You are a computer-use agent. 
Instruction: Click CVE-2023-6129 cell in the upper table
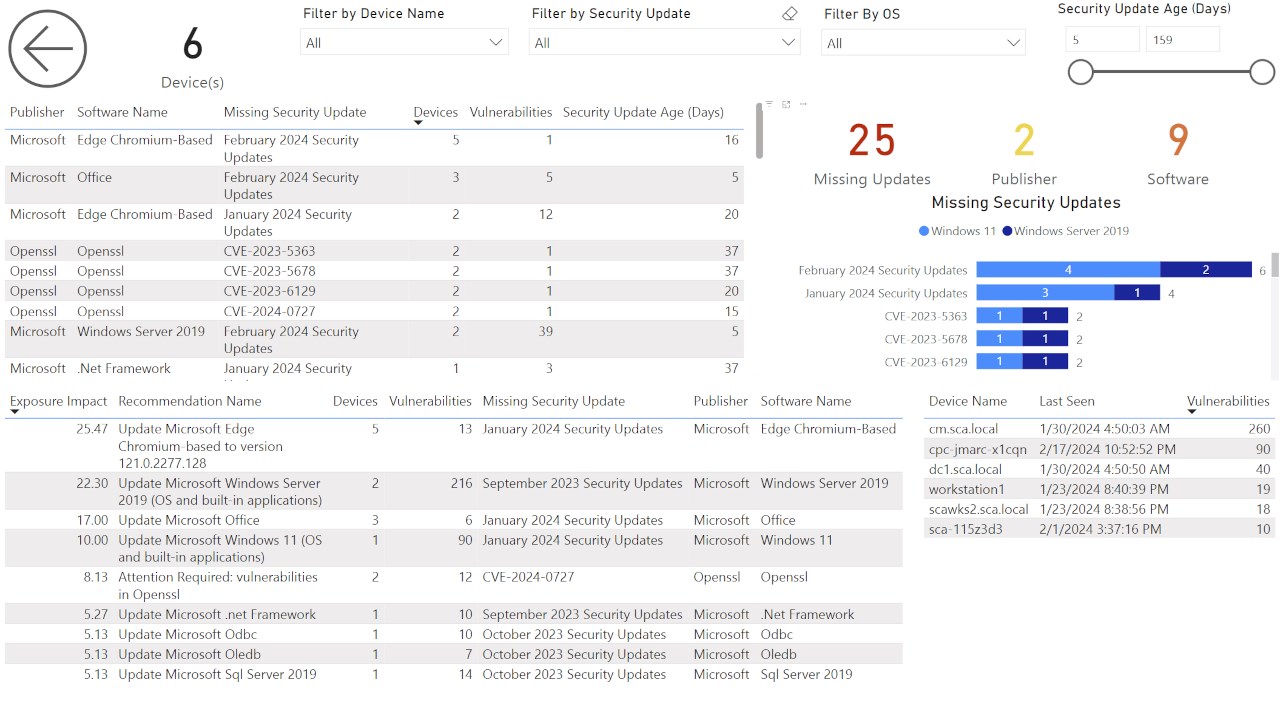pos(269,291)
